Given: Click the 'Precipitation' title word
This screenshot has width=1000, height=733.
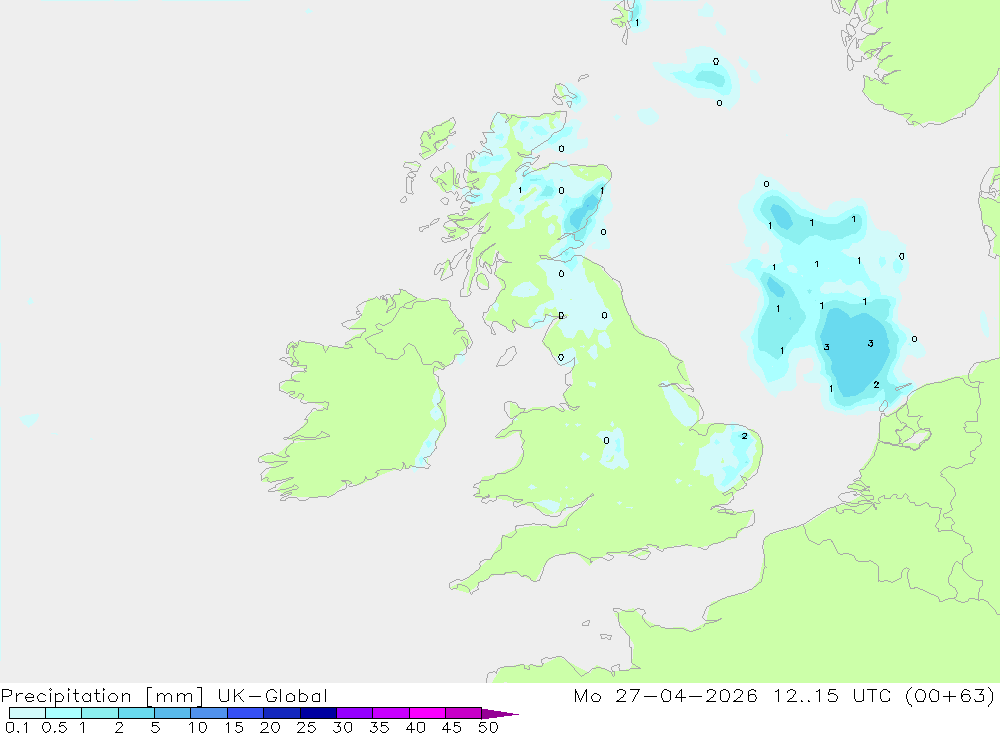Looking at the screenshot, I should point(66,696).
